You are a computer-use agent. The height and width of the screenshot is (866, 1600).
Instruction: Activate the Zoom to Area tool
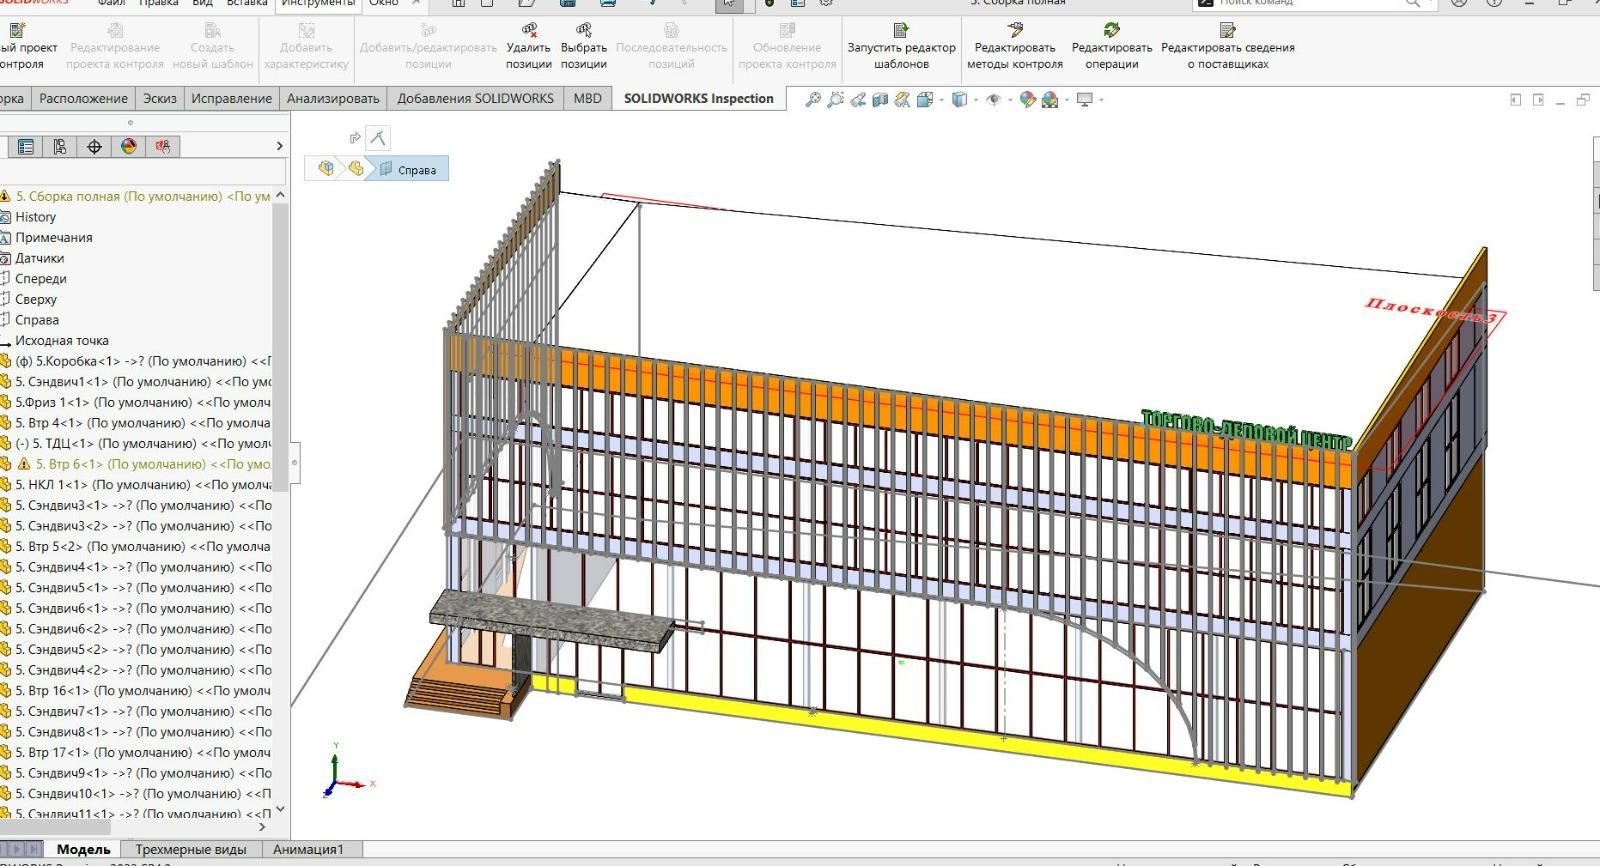(835, 99)
